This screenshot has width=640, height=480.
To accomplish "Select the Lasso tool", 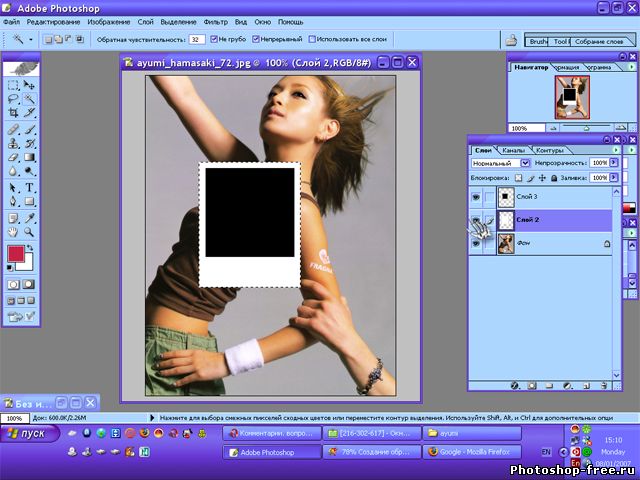I will click(12, 100).
